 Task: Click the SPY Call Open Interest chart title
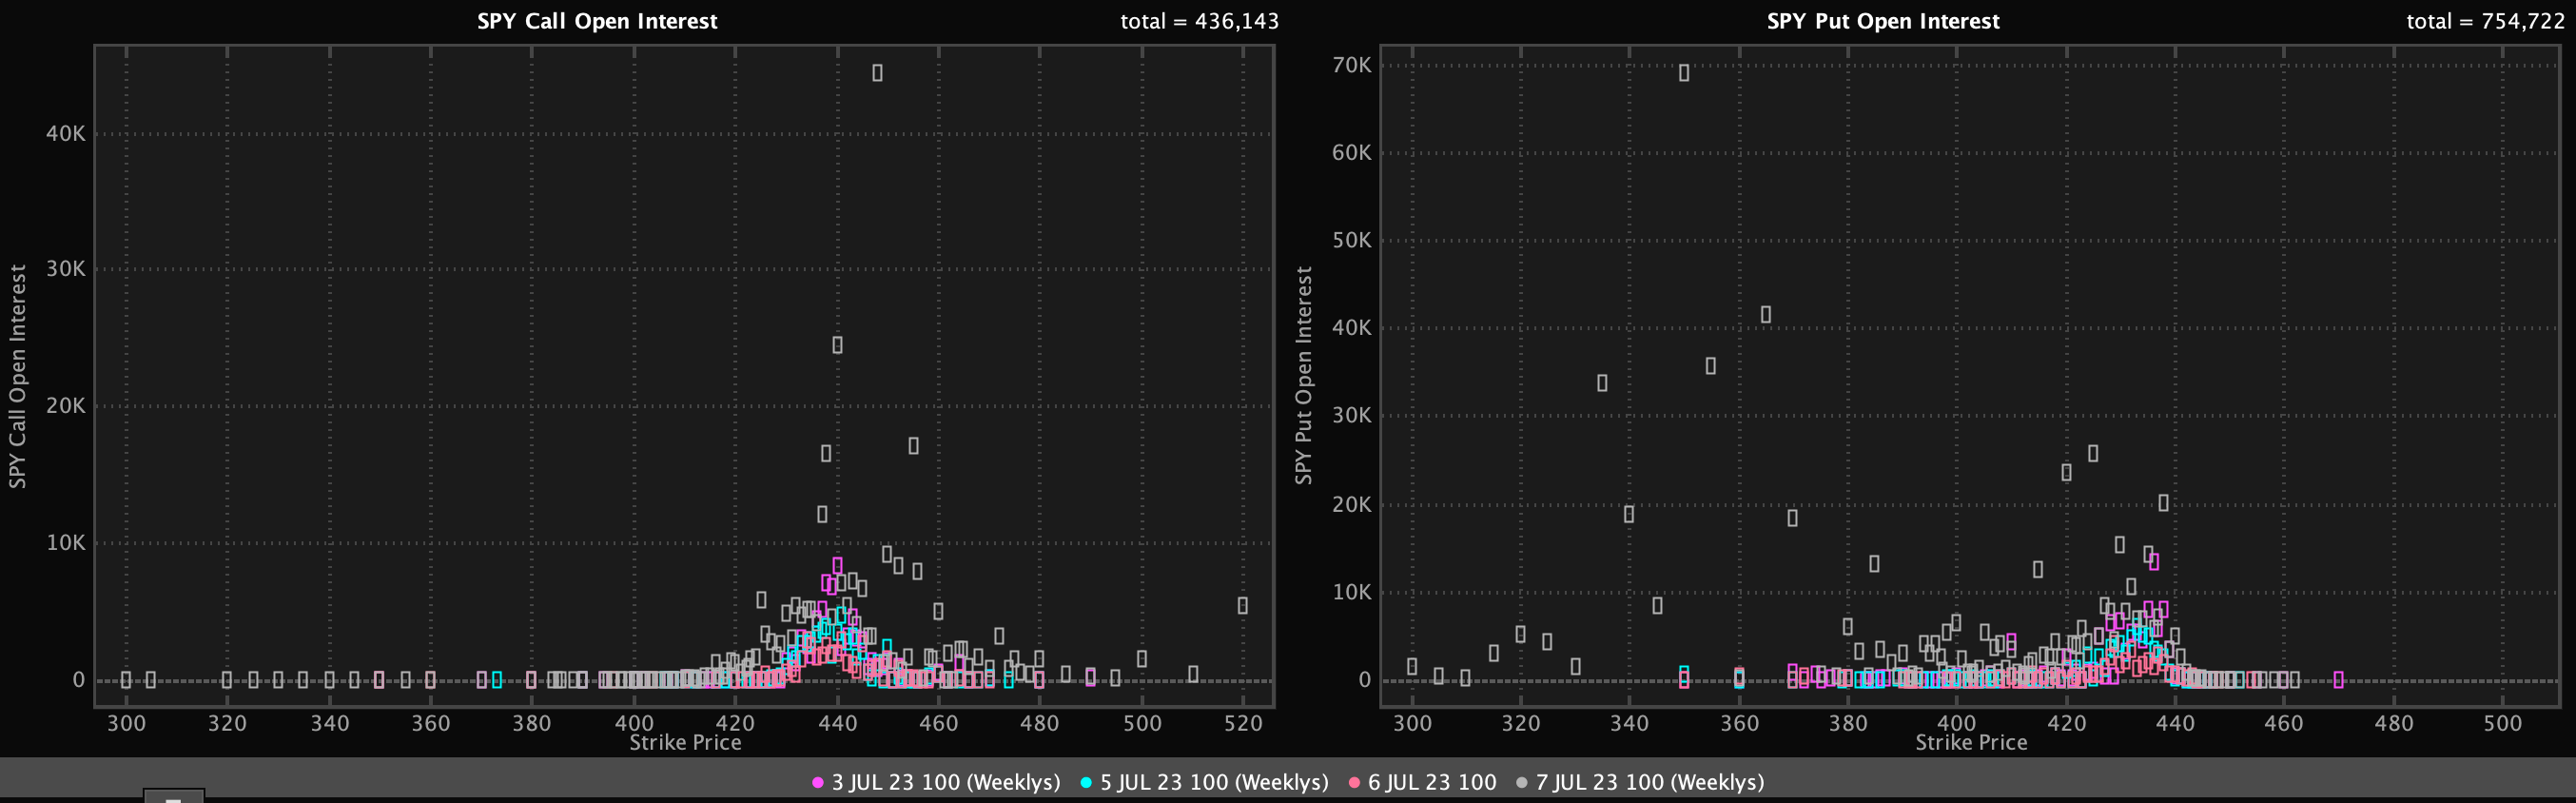pos(597,21)
